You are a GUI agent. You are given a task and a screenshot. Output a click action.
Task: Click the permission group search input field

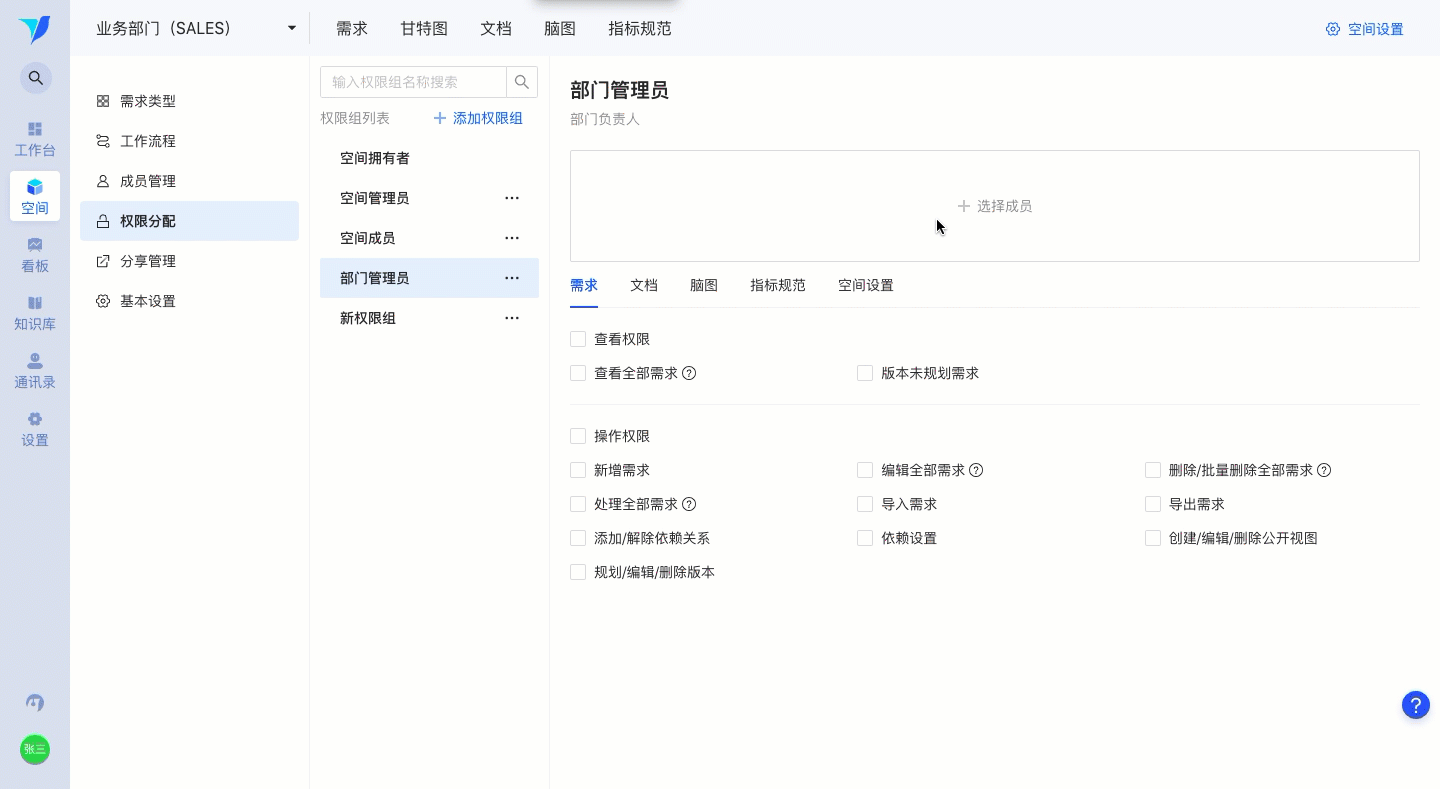coord(413,81)
